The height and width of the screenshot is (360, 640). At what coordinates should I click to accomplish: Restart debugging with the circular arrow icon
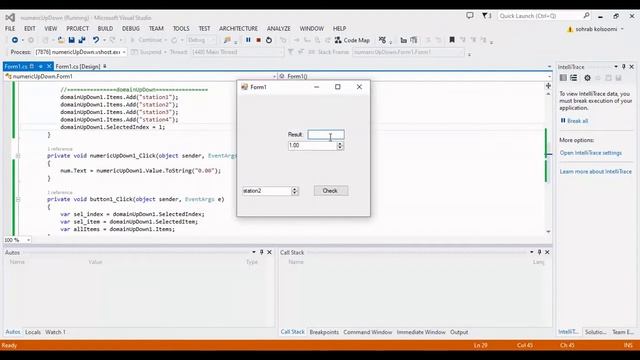[x=269, y=40]
